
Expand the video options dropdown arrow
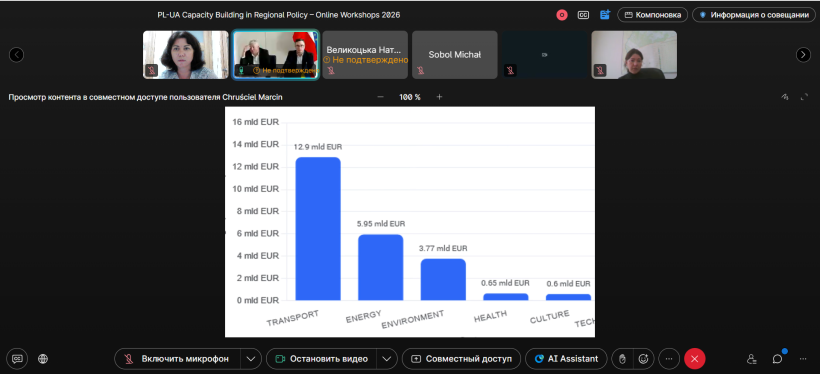pos(386,359)
